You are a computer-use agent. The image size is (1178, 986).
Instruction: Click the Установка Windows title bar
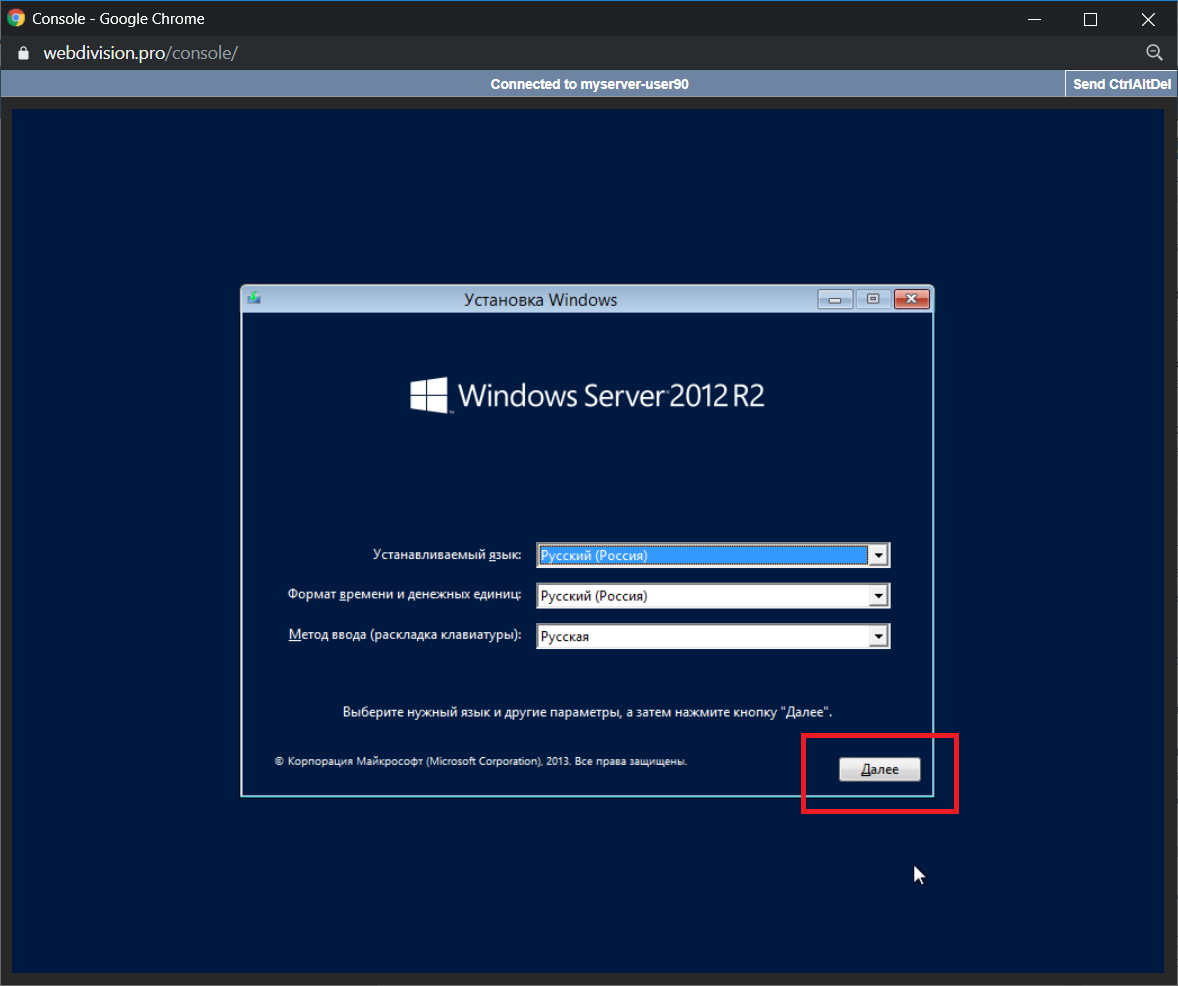tap(540, 299)
